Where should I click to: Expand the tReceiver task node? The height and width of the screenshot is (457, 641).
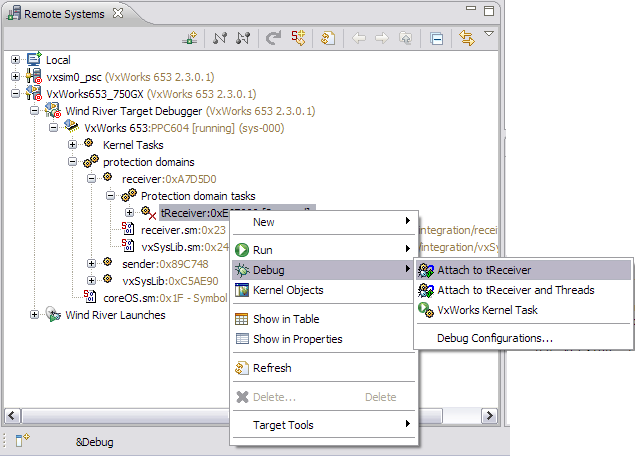(x=130, y=213)
